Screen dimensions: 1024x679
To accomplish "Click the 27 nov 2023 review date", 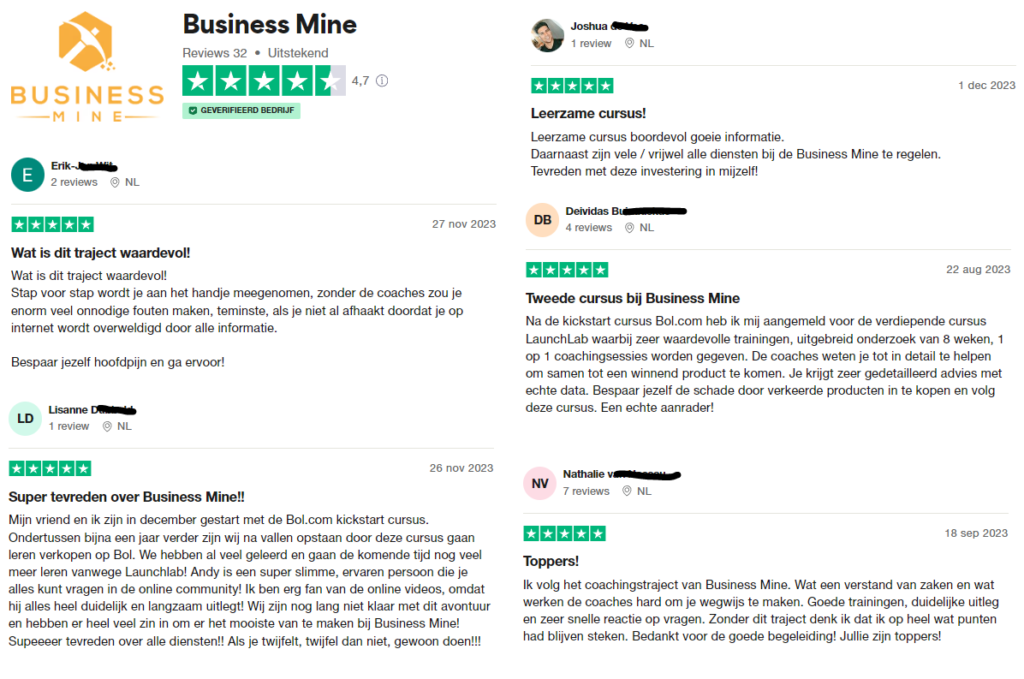I will pyautogui.click(x=463, y=224).
